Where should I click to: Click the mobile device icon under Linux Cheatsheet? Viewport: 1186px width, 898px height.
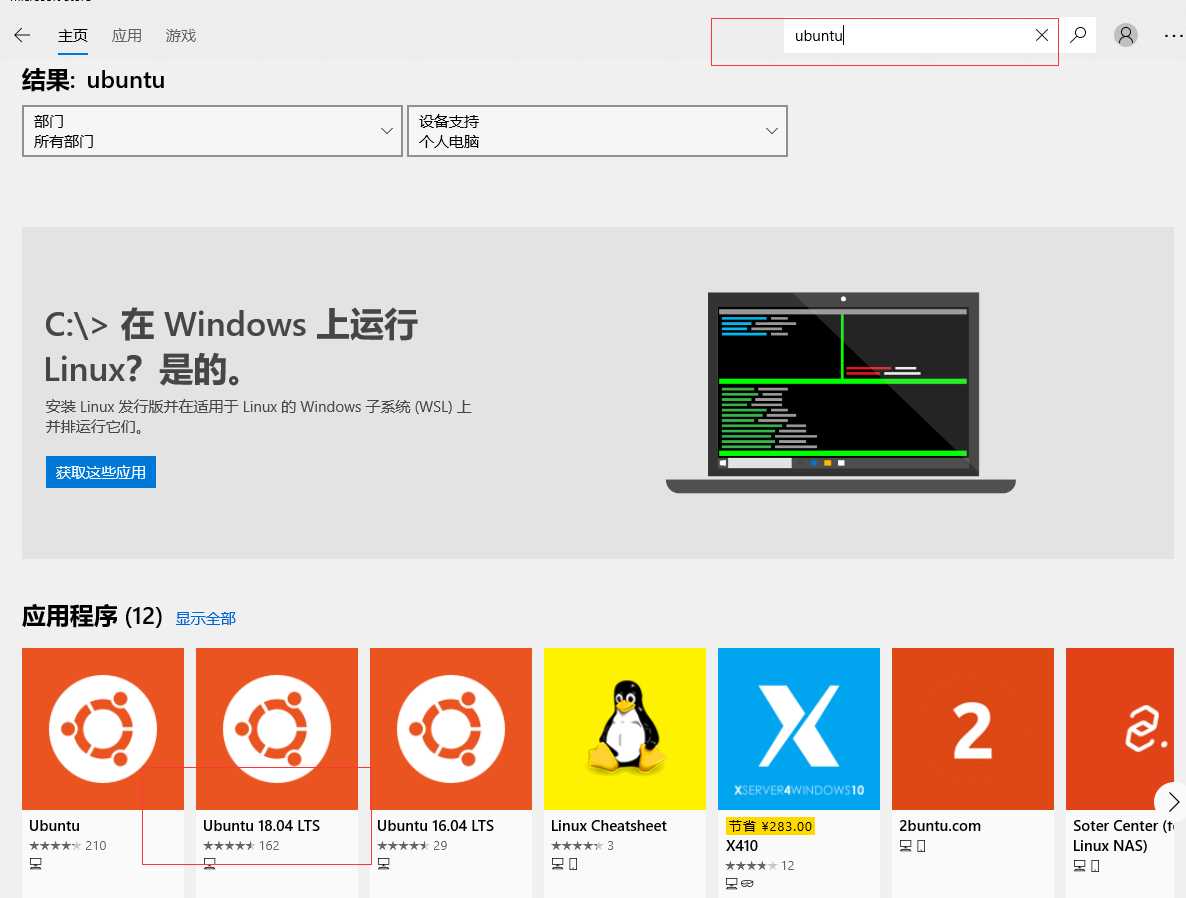coord(573,863)
